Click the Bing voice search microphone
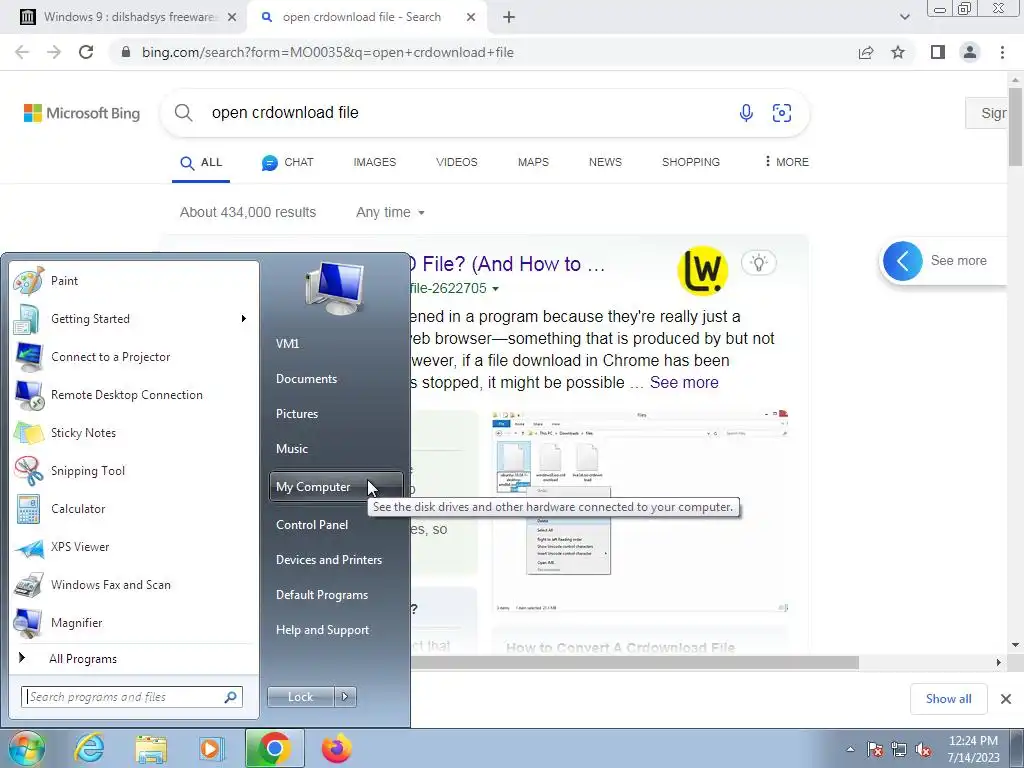This screenshot has width=1024, height=768. click(746, 113)
